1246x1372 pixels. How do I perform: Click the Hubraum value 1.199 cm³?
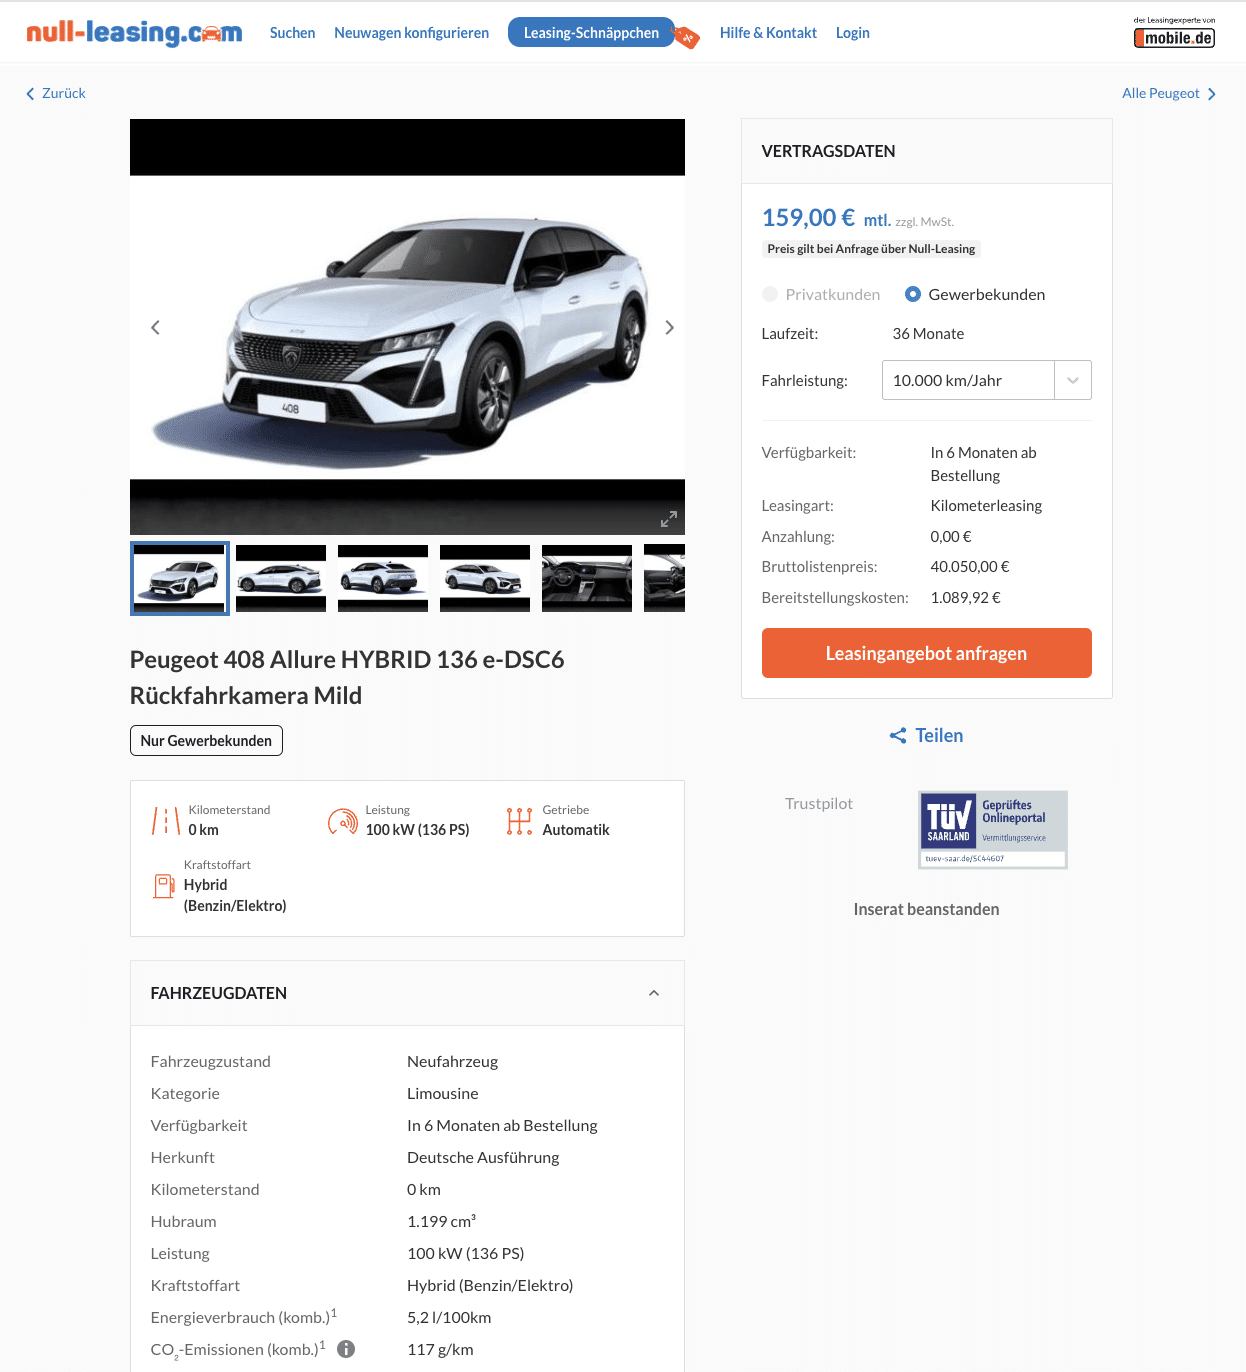pos(441,1221)
